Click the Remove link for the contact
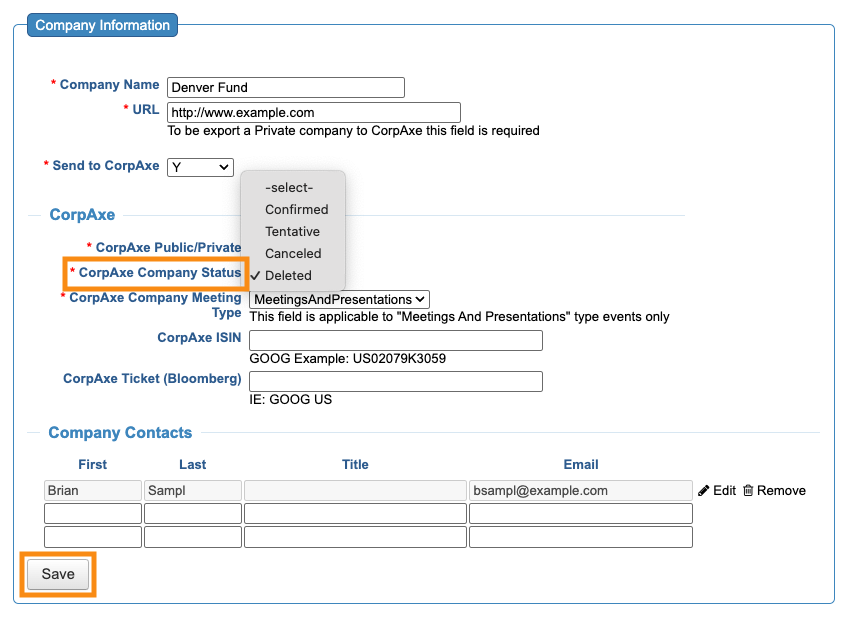The width and height of the screenshot is (852, 620). (x=781, y=490)
